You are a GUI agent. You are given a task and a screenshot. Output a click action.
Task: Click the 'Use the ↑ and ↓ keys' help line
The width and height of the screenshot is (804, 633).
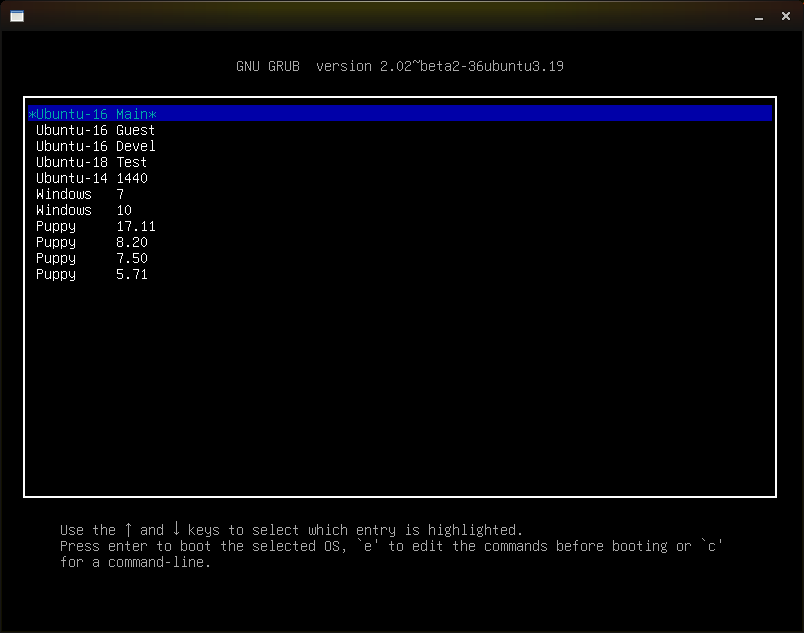(291, 529)
